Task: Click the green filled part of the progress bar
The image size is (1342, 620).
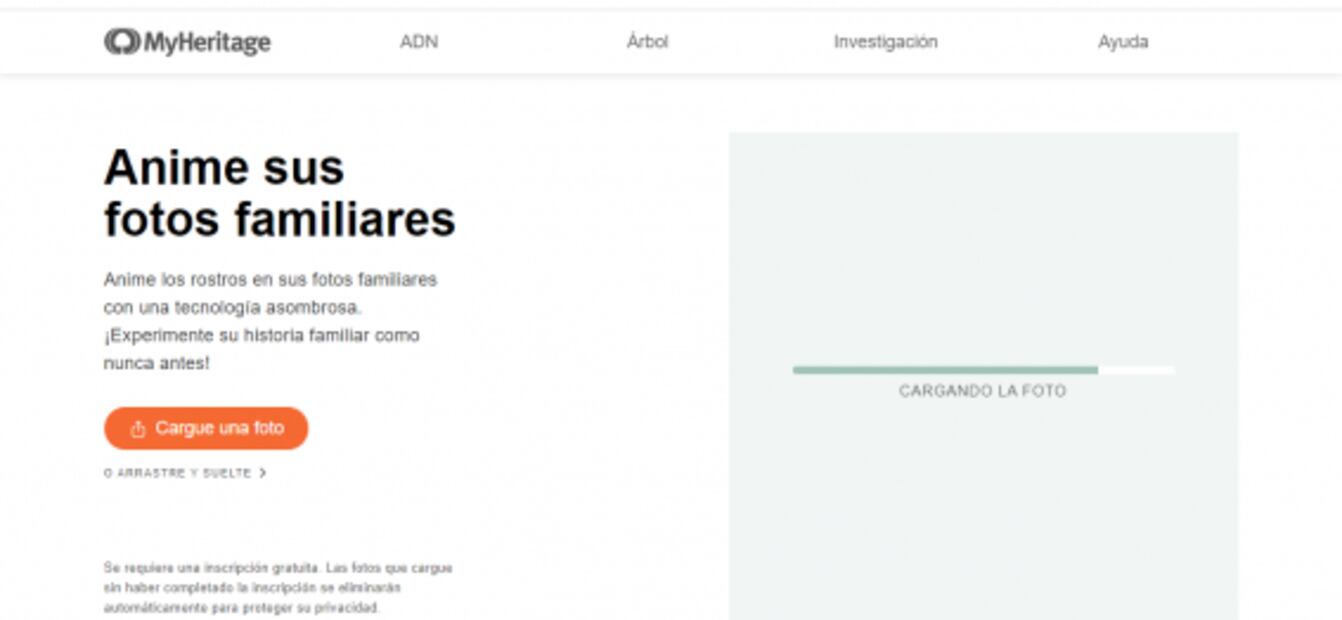Action: tap(944, 370)
